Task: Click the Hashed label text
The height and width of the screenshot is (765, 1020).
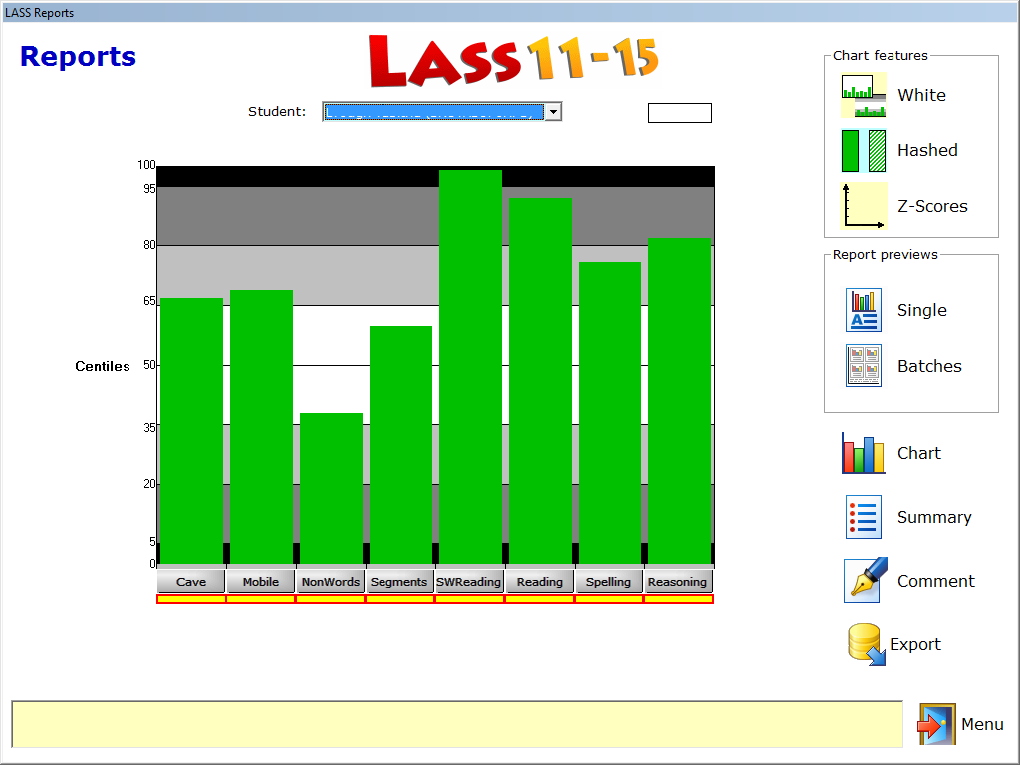Action: (927, 150)
